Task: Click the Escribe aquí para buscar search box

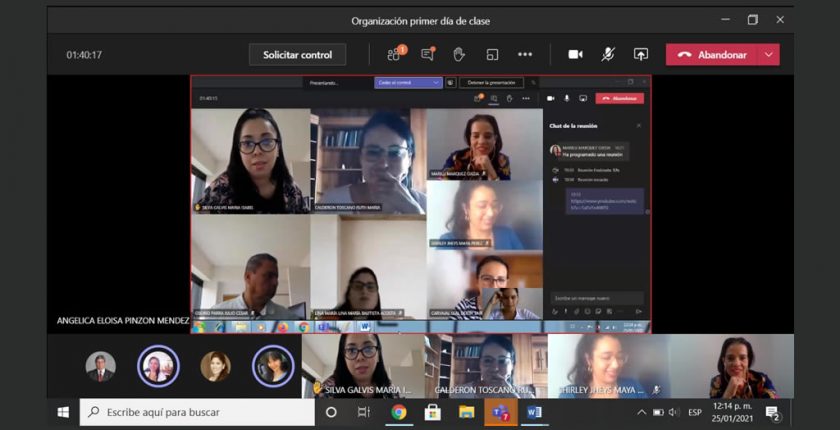Action: pyautogui.click(x=197, y=412)
